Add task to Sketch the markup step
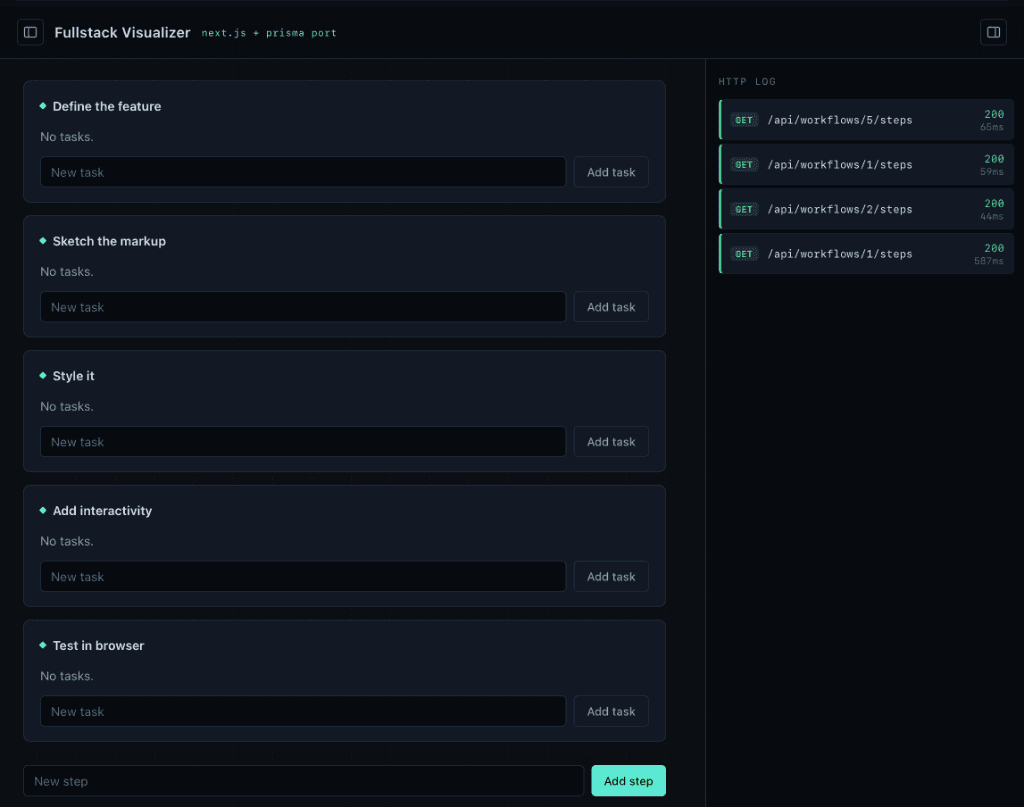Screen dimensions: 1024x807 point(611,307)
